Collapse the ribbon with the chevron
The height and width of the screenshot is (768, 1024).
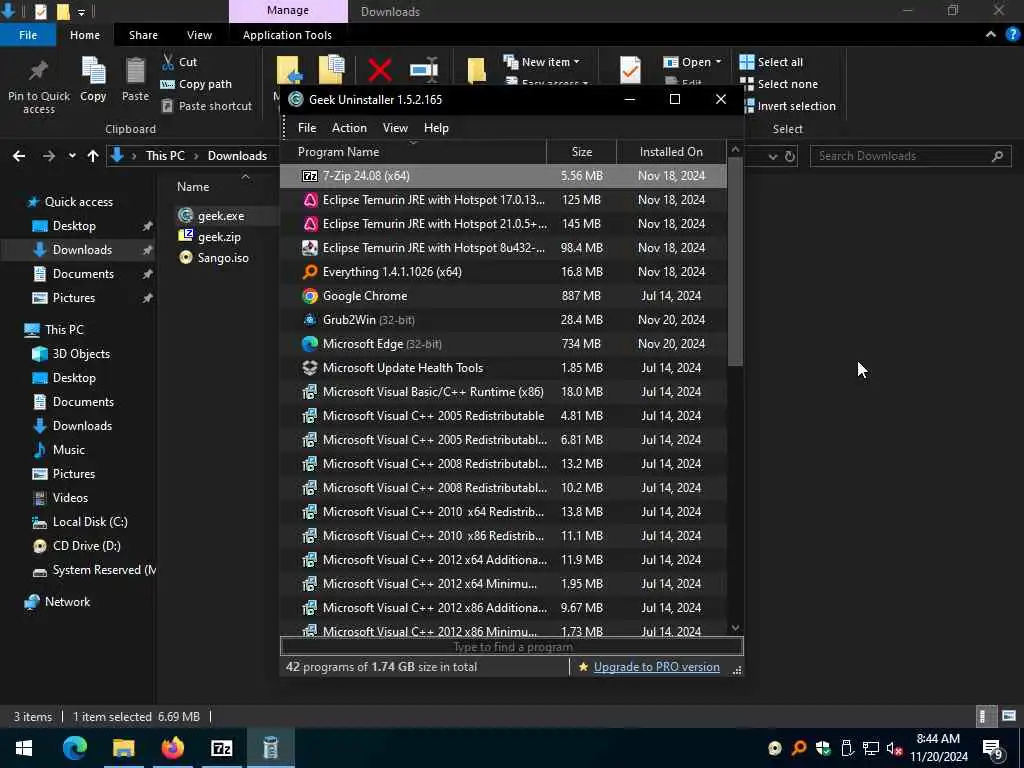point(991,35)
